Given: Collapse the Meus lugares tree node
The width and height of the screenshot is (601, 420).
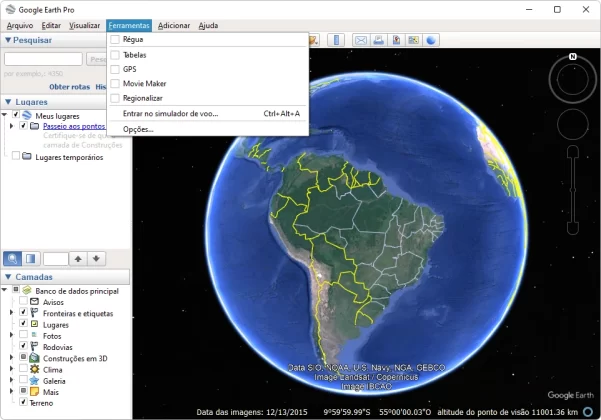Looking at the screenshot, I should 5,115.
